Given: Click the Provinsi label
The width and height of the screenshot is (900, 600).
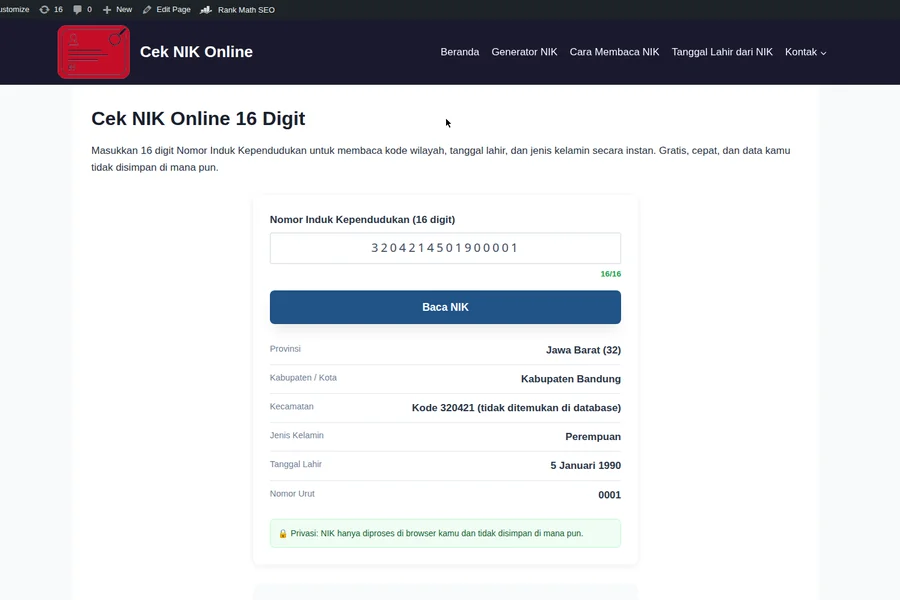Looking at the screenshot, I should (285, 349).
